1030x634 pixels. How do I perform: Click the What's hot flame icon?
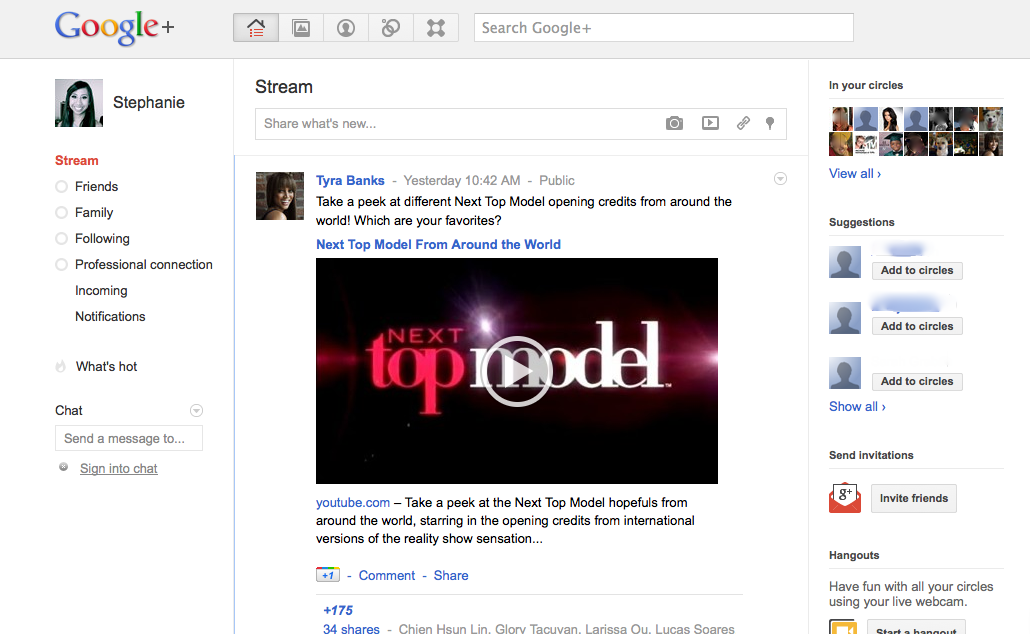click(61, 367)
